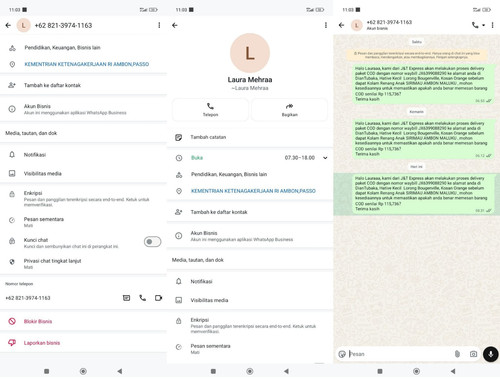Viewport: 500px width, 379px height.
Task: Tap the microphone voice message button
Action: [491, 354]
